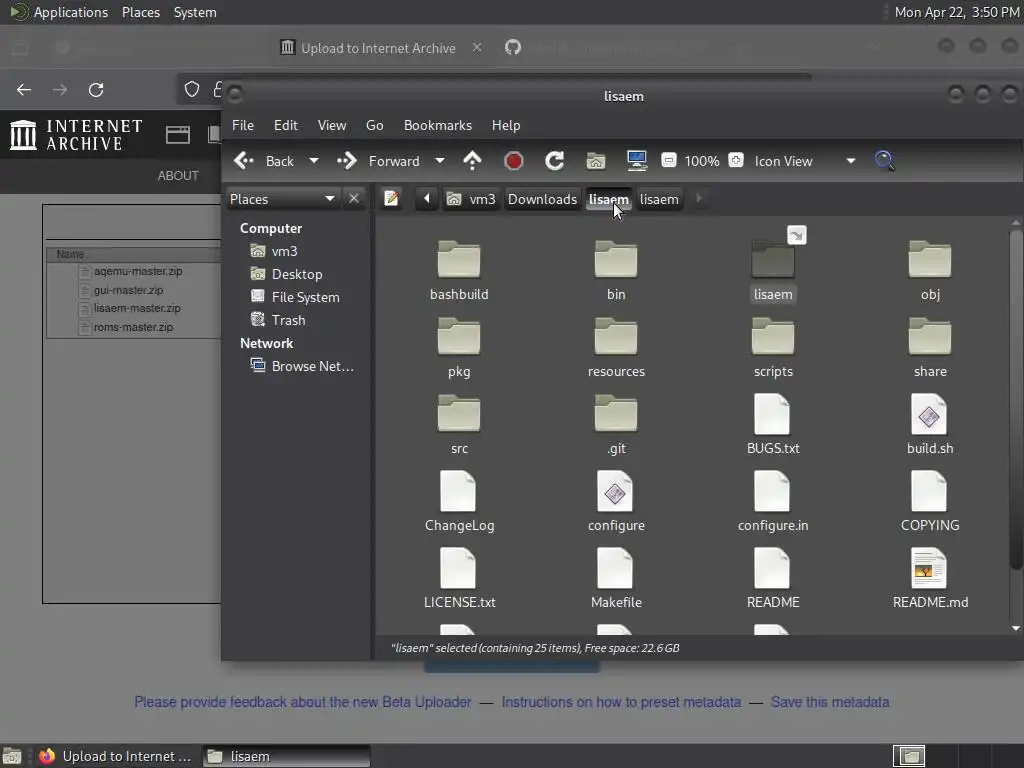The image size is (1024, 768).
Task: Go to Downloads in the path bar
Action: pyautogui.click(x=542, y=199)
